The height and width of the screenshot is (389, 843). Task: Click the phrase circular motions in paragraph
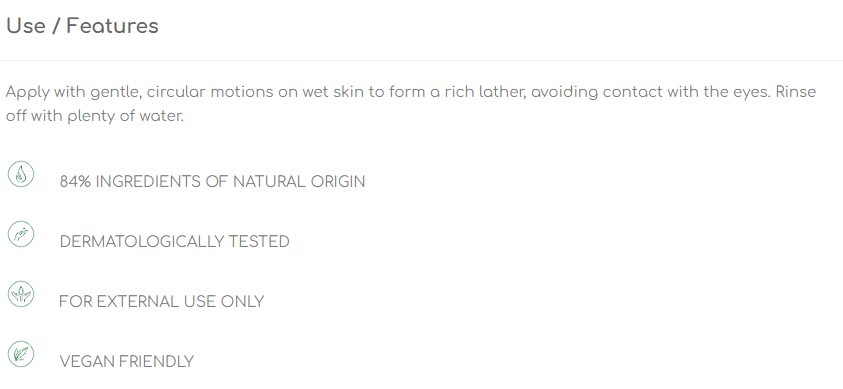(210, 92)
